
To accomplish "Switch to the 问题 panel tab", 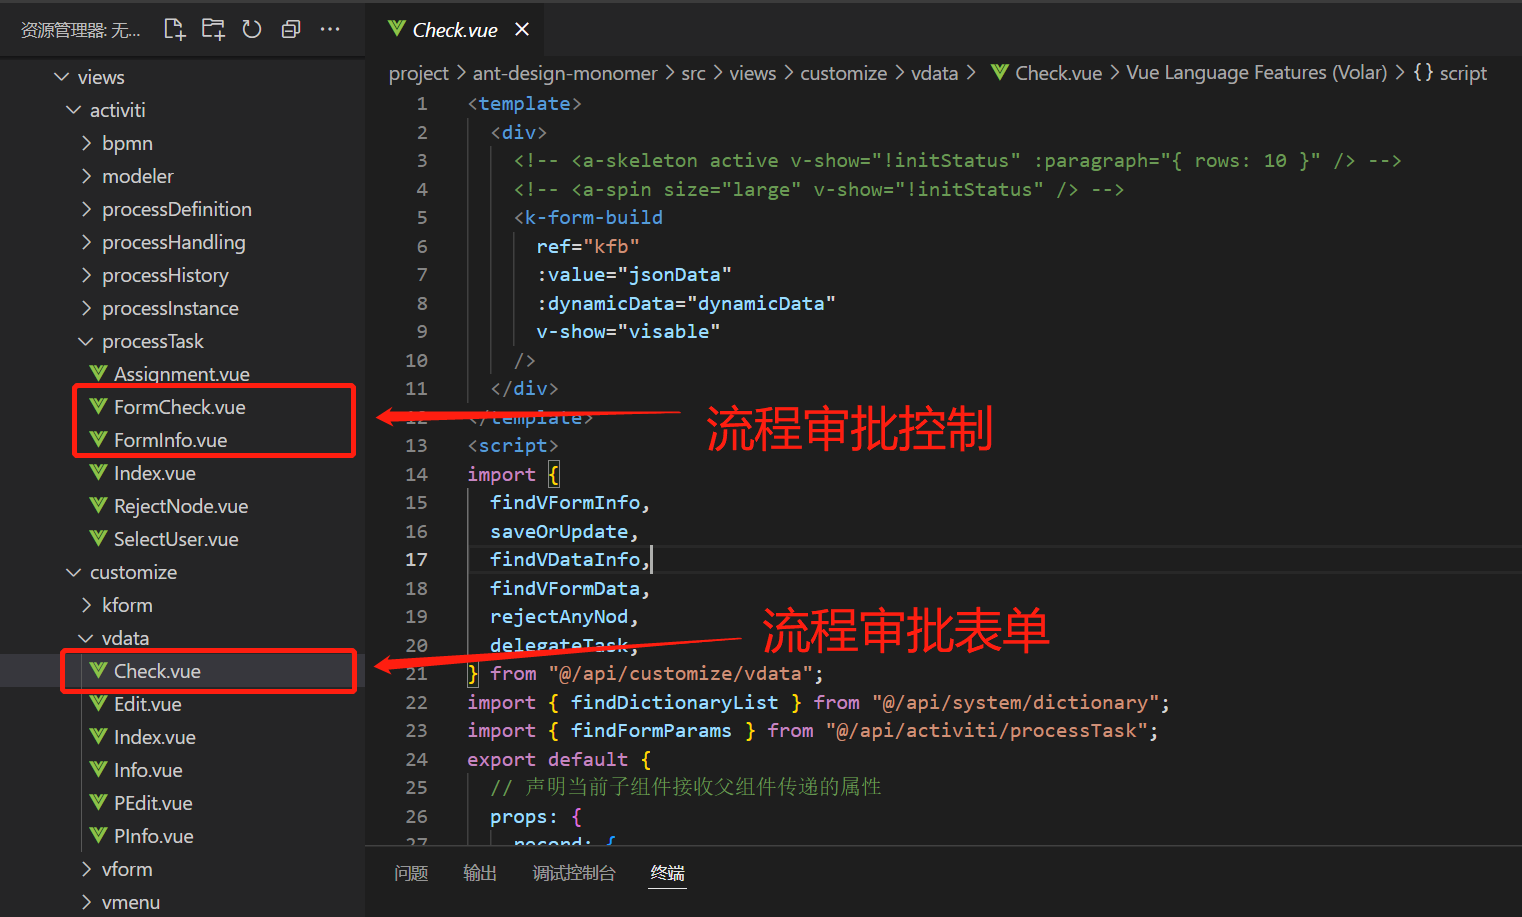I will point(411,873).
